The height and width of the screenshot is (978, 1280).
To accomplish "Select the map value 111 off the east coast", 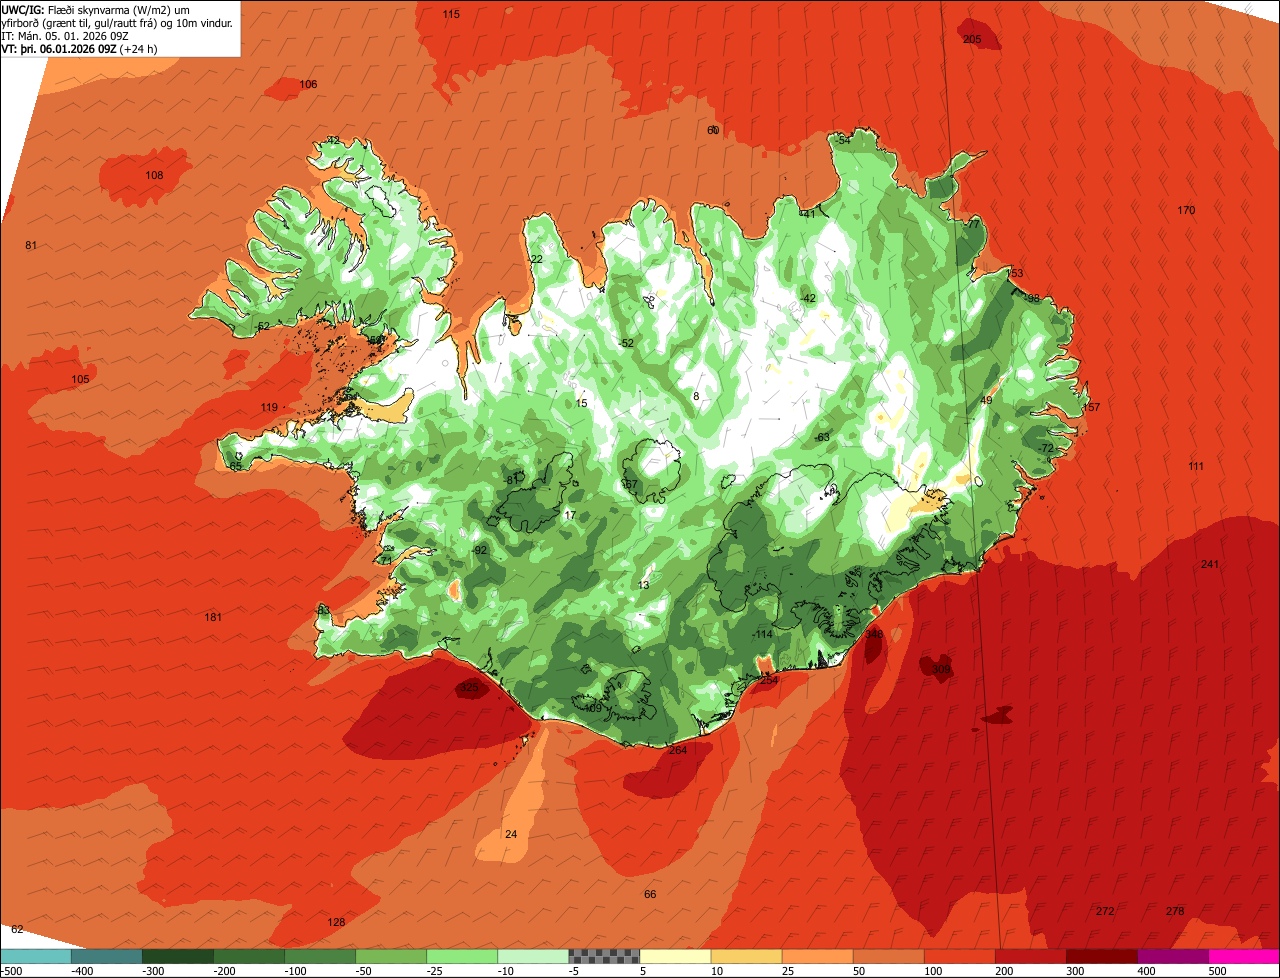I will pyautogui.click(x=1196, y=467).
